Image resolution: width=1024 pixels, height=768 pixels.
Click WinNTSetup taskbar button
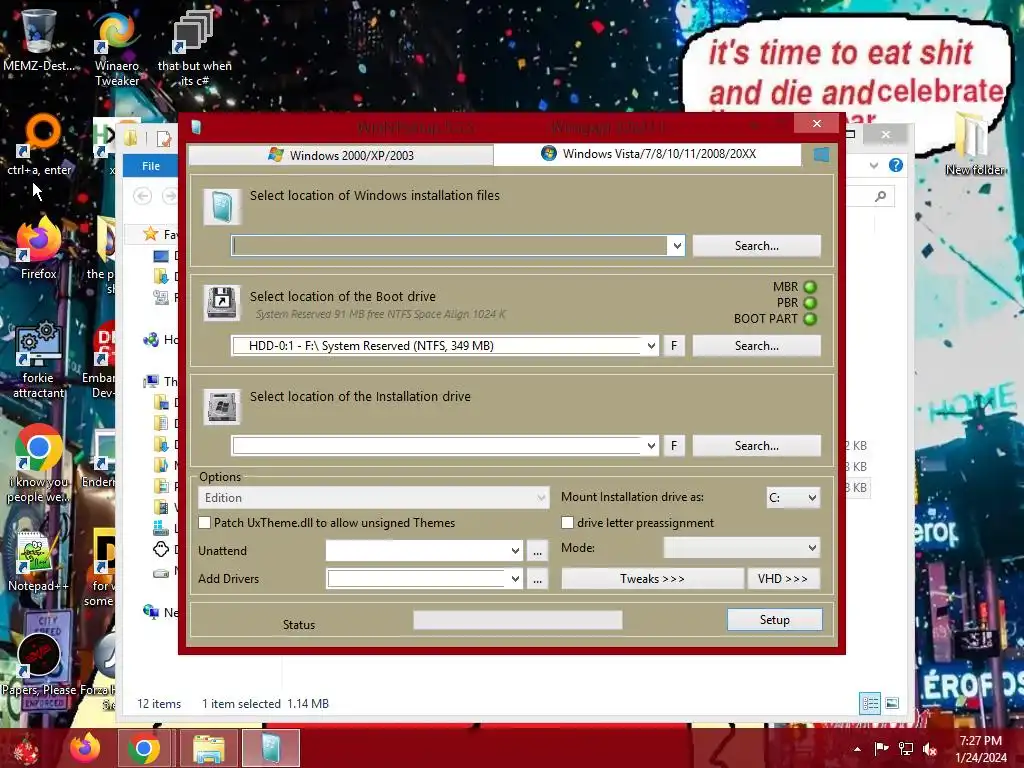270,748
